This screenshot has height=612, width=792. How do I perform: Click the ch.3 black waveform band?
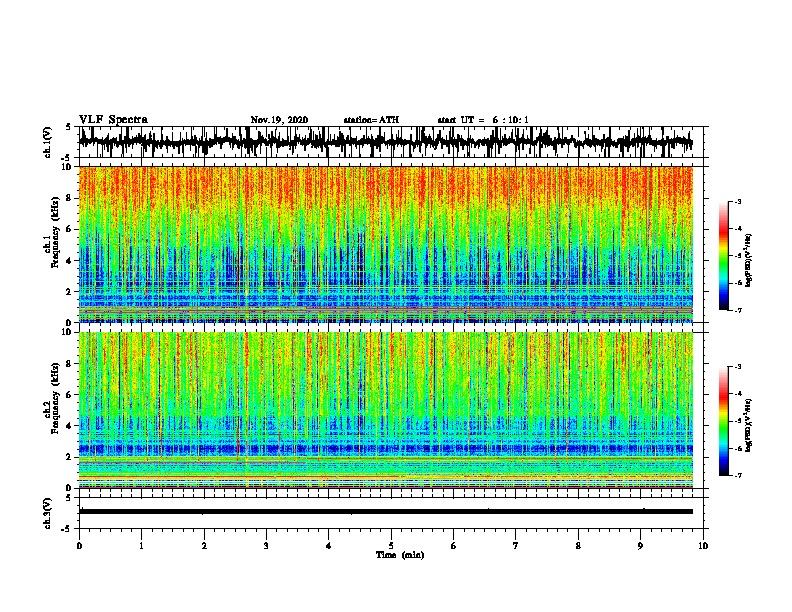click(x=386, y=512)
